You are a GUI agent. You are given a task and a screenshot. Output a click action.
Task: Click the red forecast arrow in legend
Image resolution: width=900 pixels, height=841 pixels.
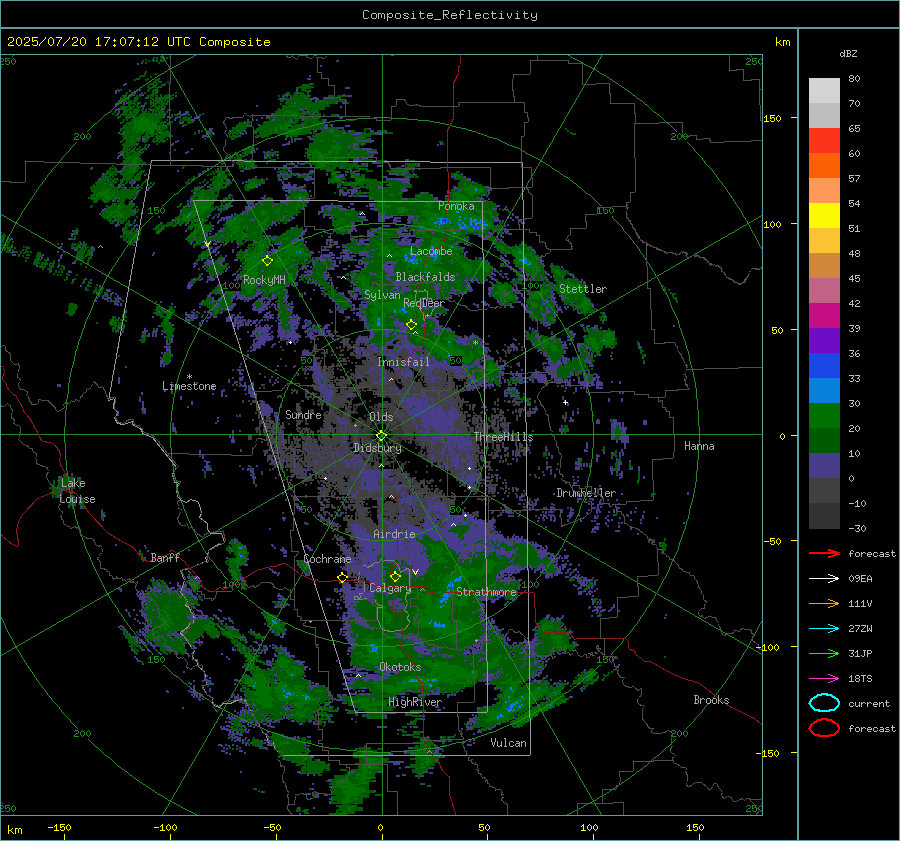[824, 553]
